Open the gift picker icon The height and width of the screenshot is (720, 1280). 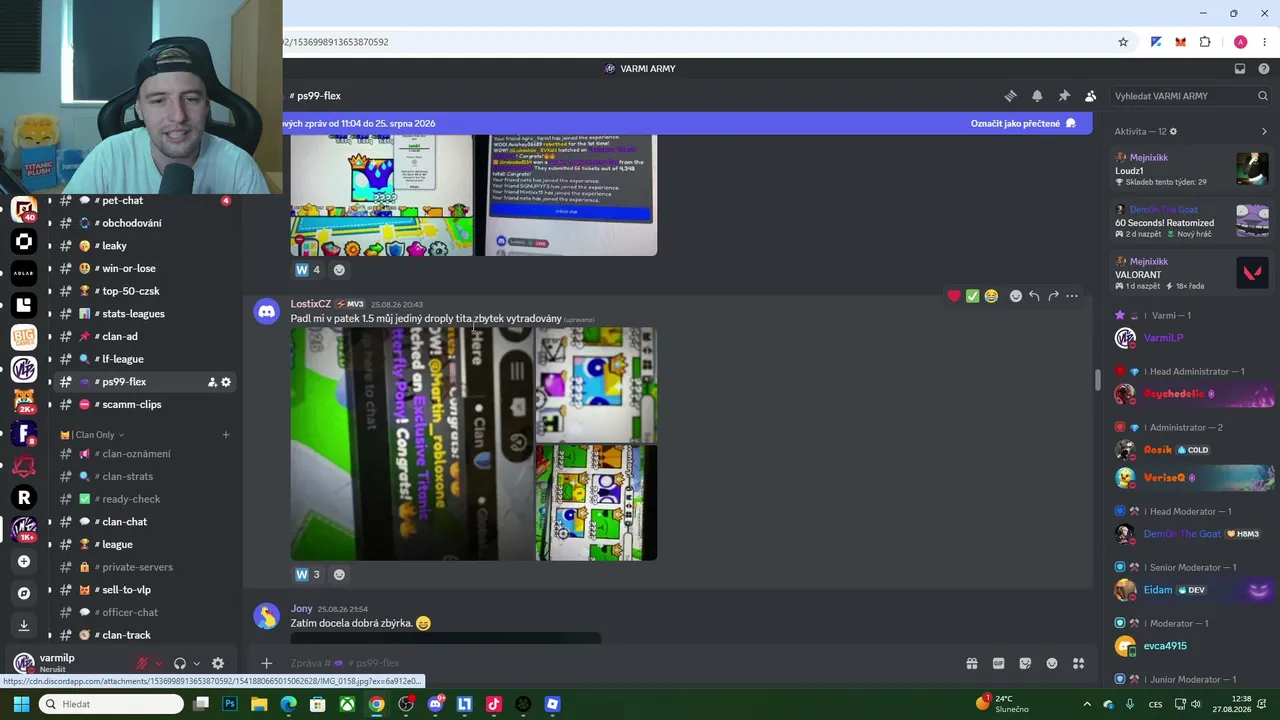coord(971,663)
